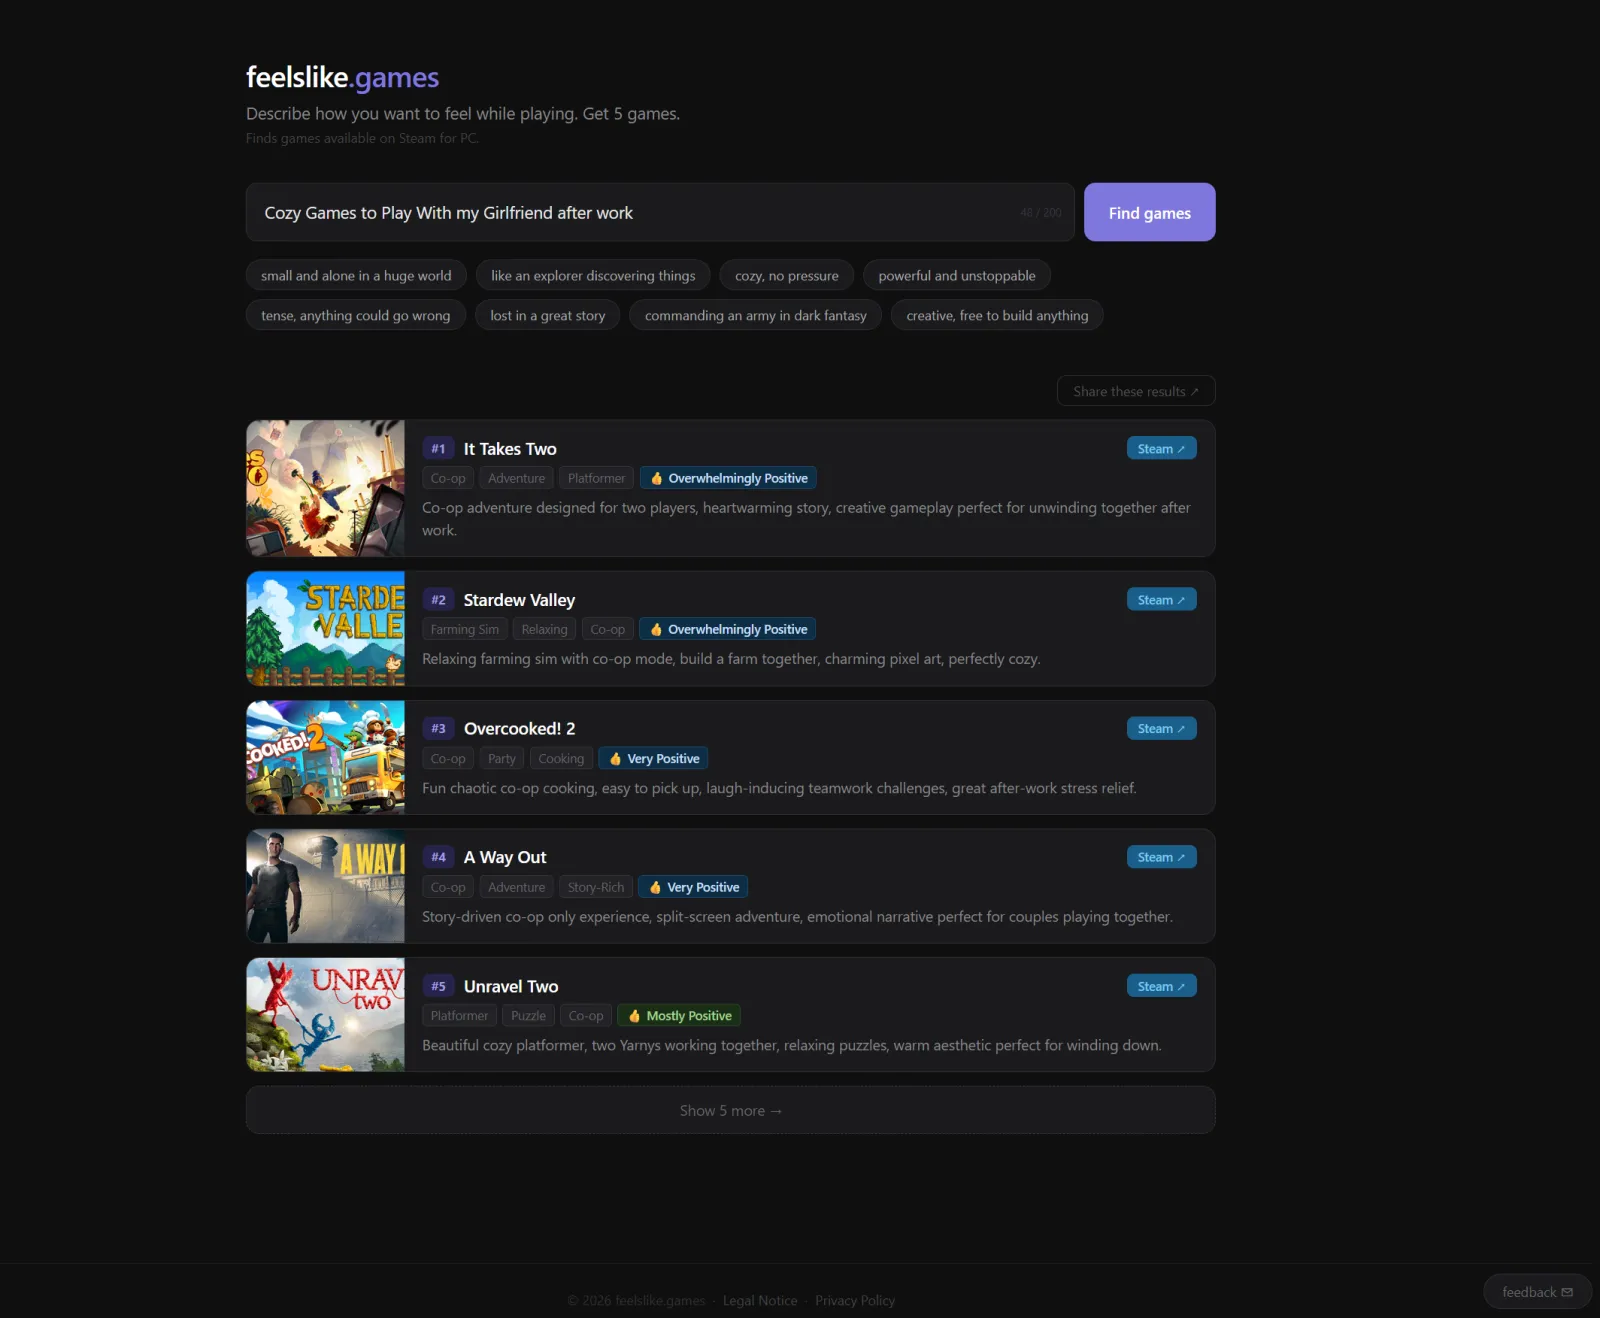Image resolution: width=1600 pixels, height=1318 pixels.
Task: Open Overcooked! 2 cover thumbnail
Action: click(x=326, y=757)
